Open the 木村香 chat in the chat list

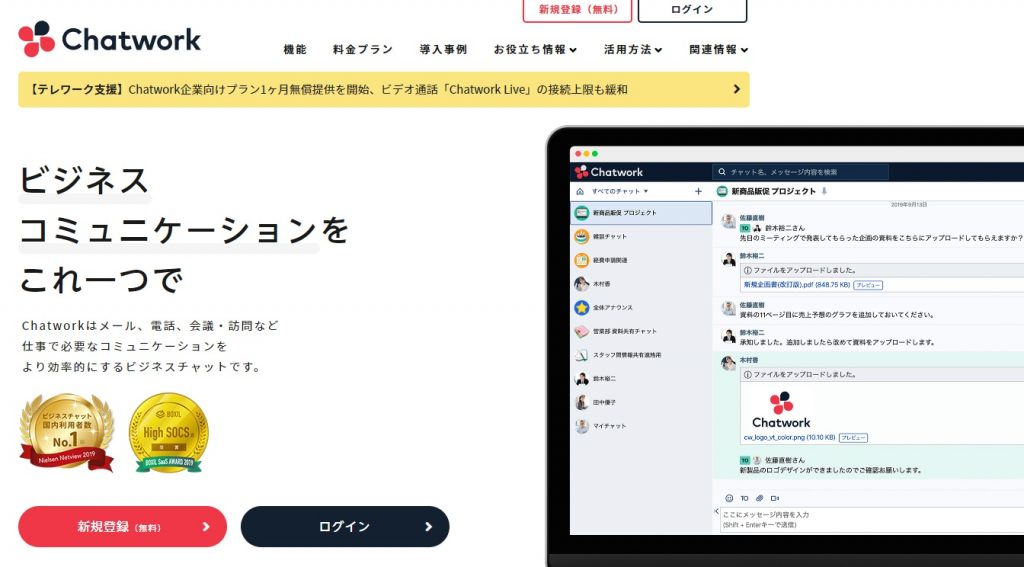[641, 284]
